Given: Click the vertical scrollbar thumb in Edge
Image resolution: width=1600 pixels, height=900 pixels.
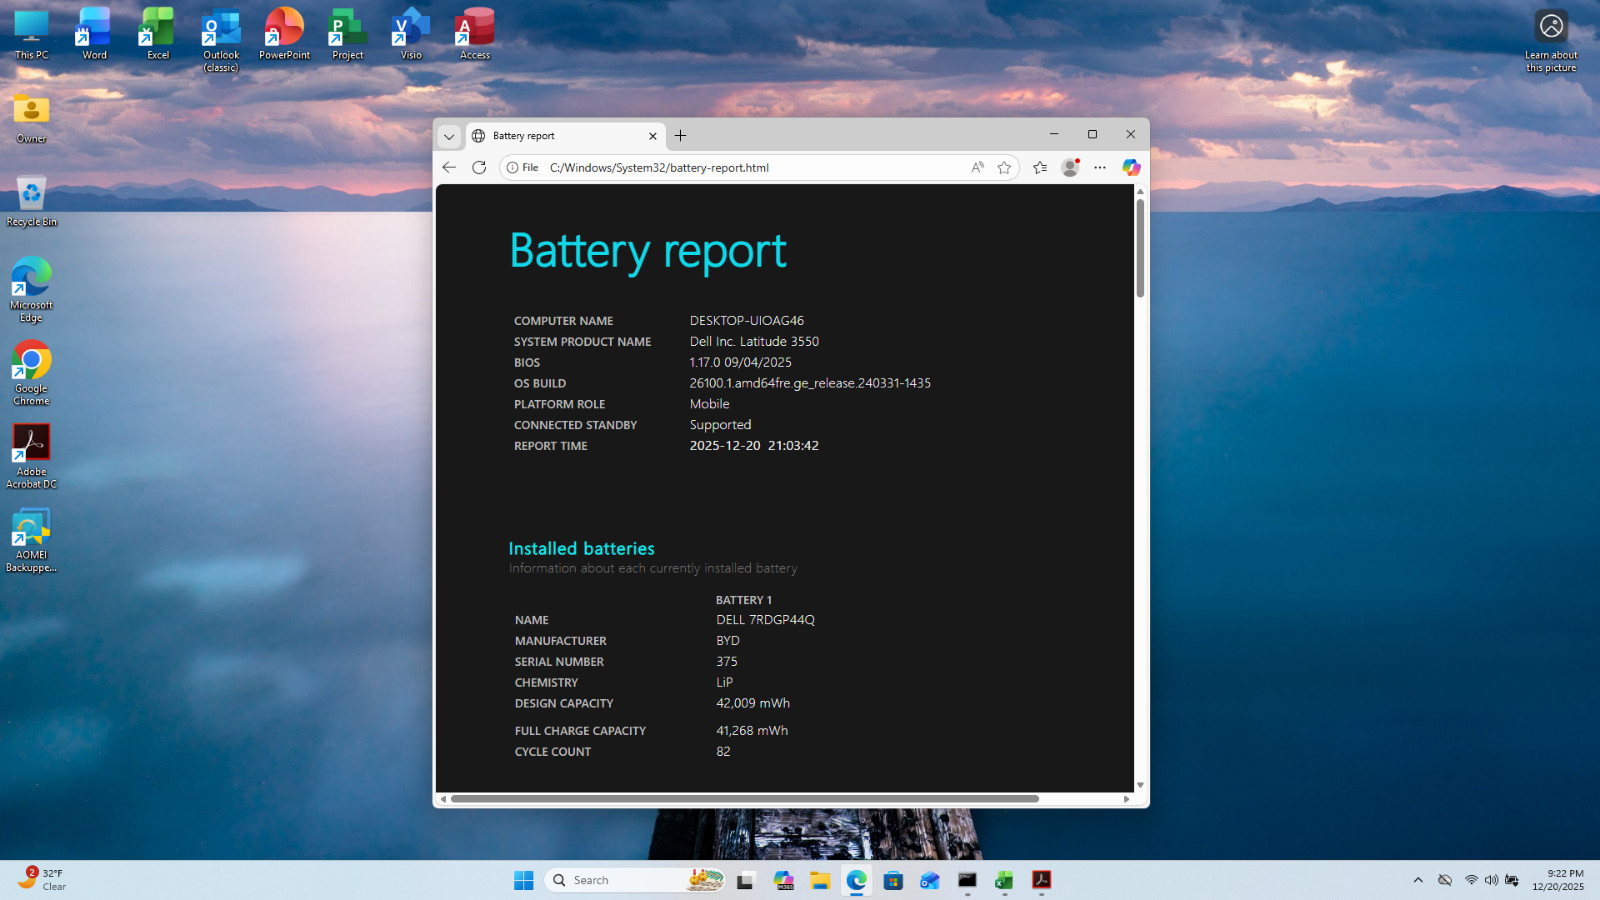Looking at the screenshot, I should [1140, 247].
